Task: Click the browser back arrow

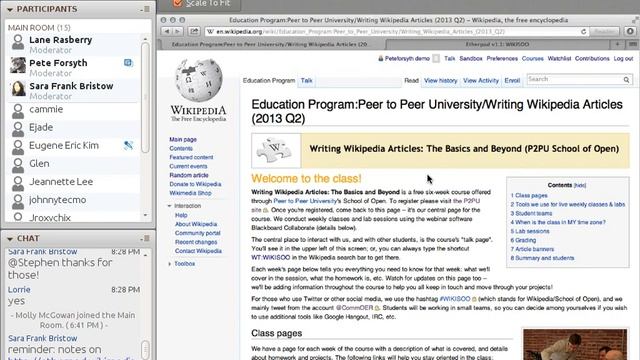Action: pyautogui.click(x=167, y=31)
